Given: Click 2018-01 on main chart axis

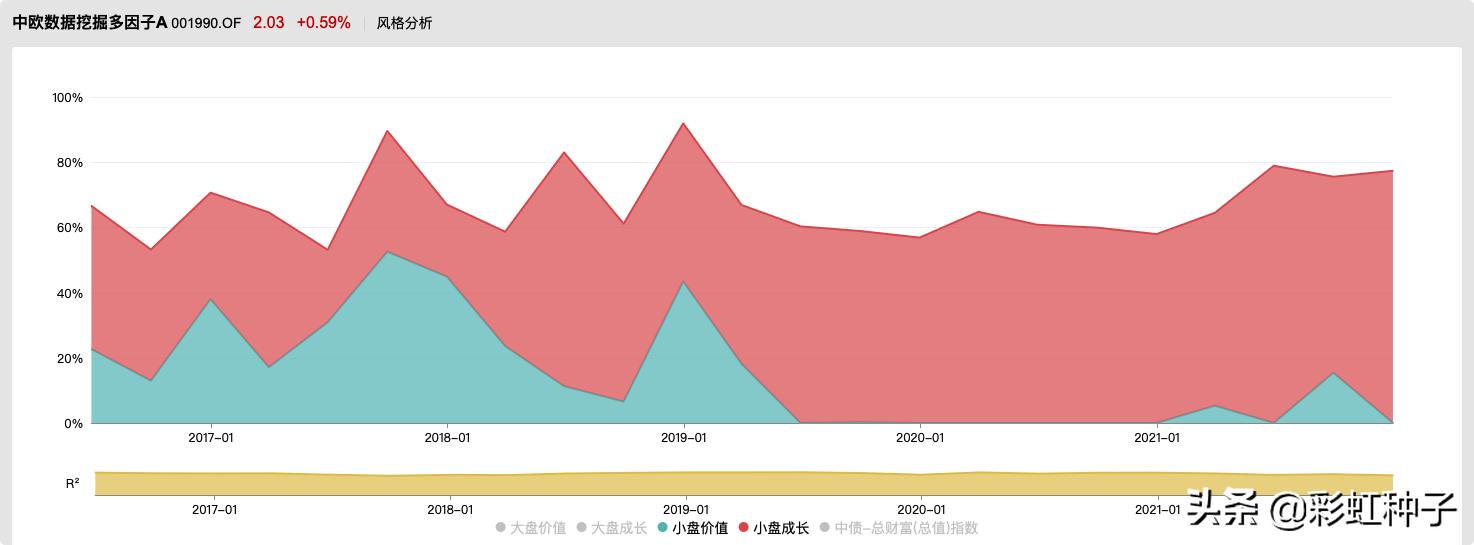Looking at the screenshot, I should click(x=447, y=438).
